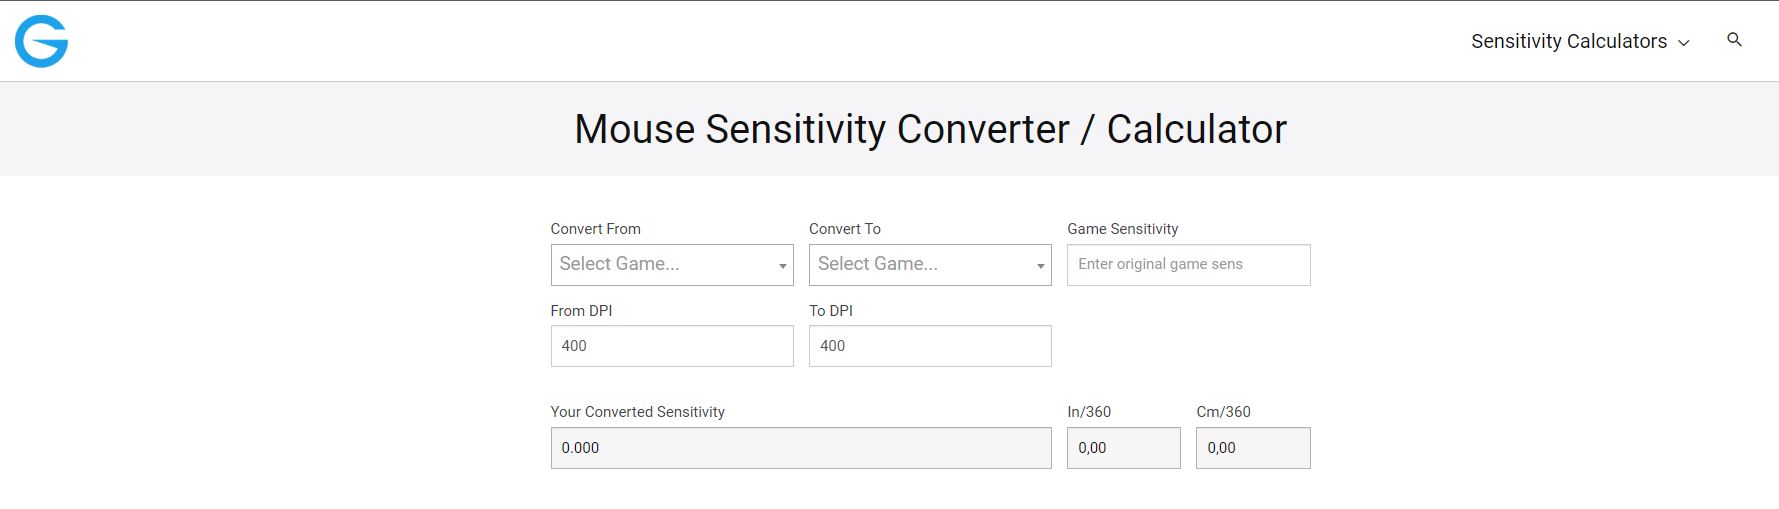Expand the chevron beside Sensitivity Calculators
This screenshot has width=1779, height=509.
1683,43
